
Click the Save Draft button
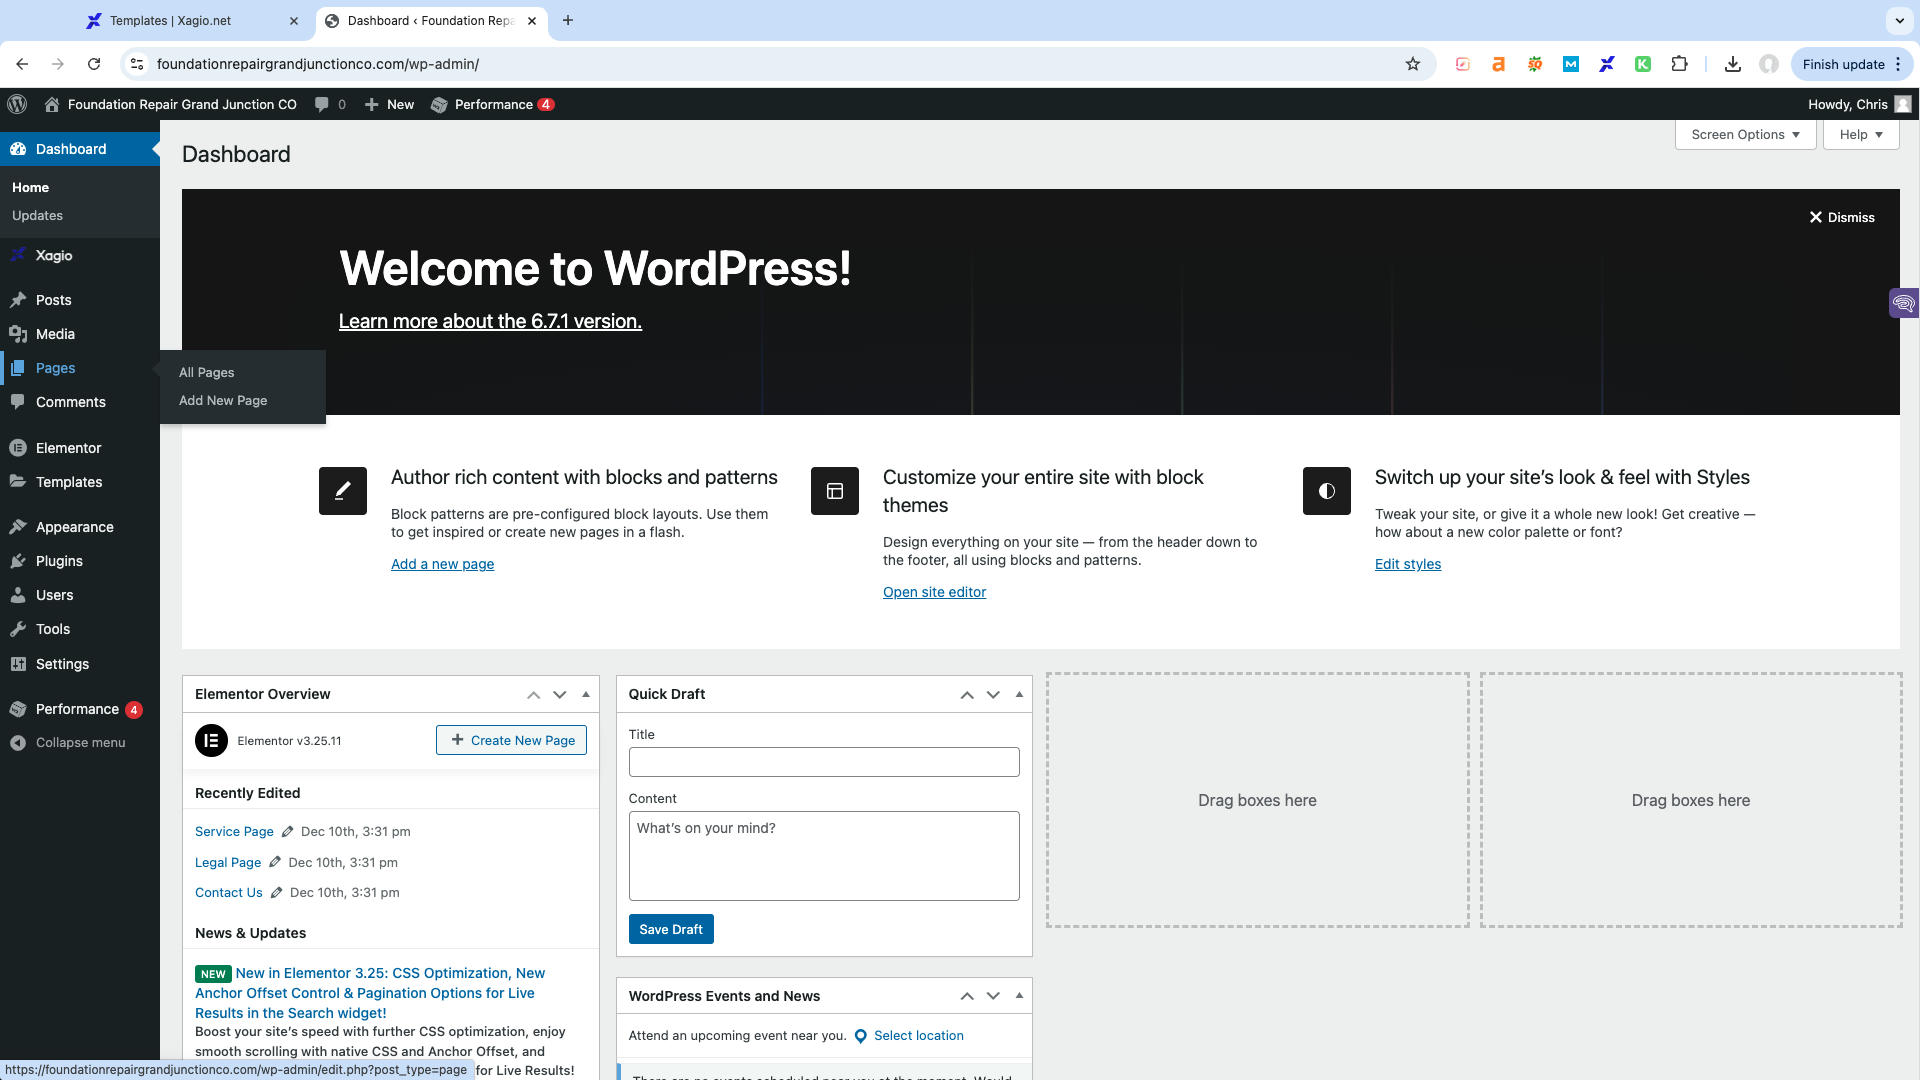671,929
